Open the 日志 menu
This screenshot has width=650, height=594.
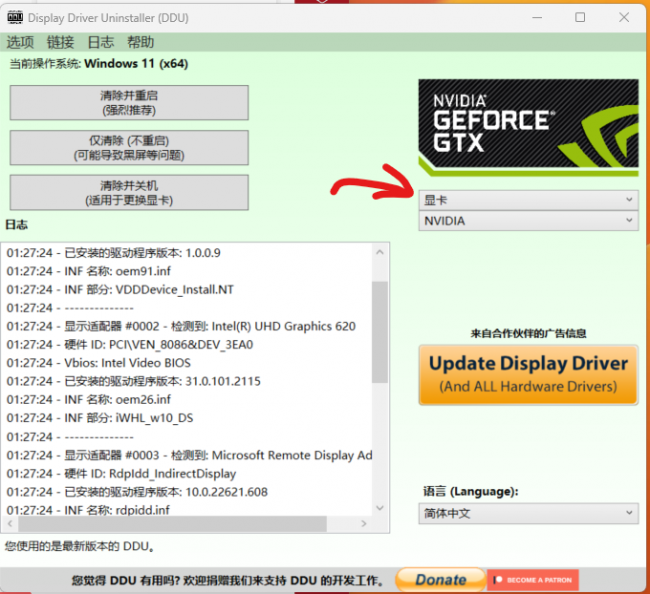101,42
